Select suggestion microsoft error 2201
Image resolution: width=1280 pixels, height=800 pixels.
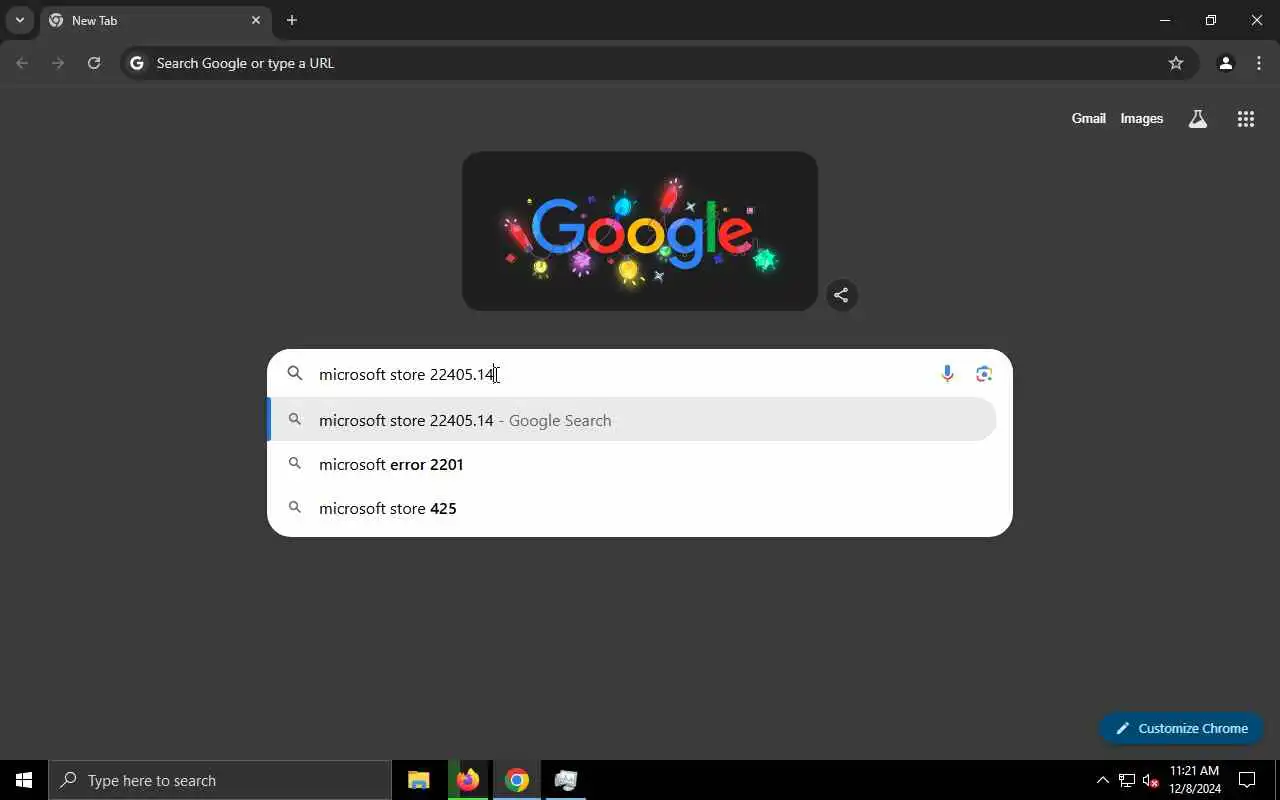click(x=633, y=464)
